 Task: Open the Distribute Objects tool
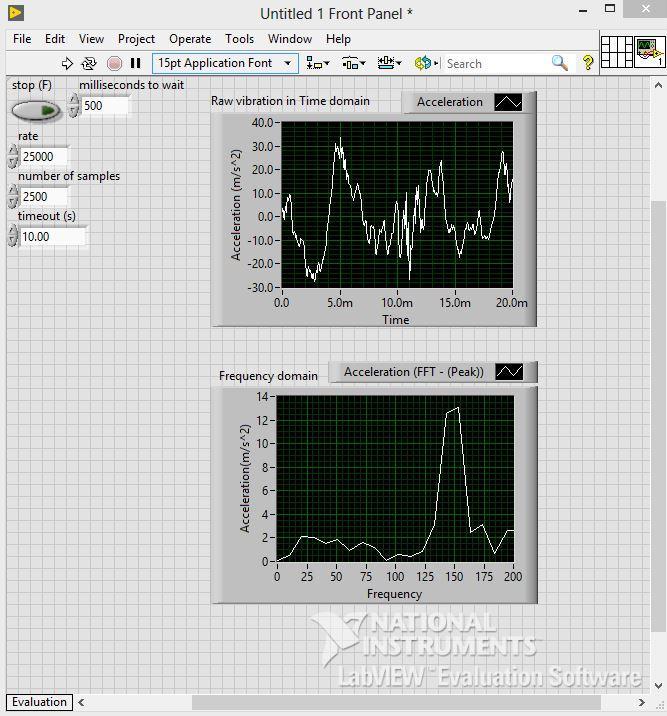pos(354,63)
